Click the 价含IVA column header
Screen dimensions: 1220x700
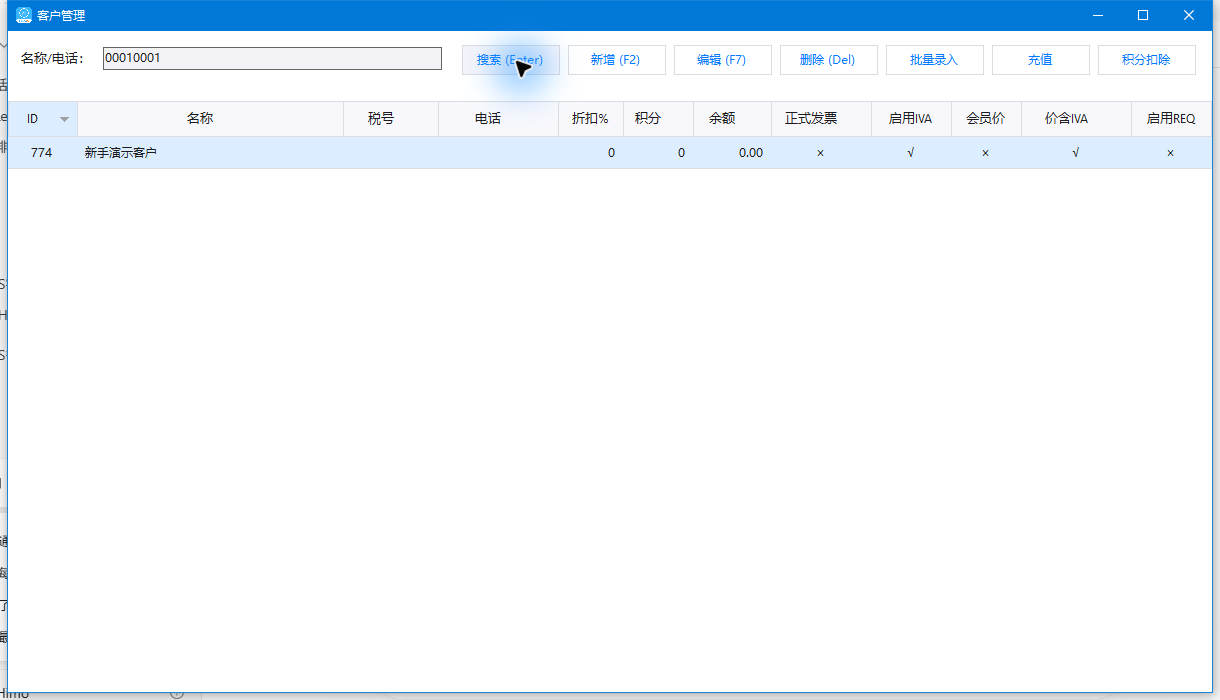[1077, 119]
